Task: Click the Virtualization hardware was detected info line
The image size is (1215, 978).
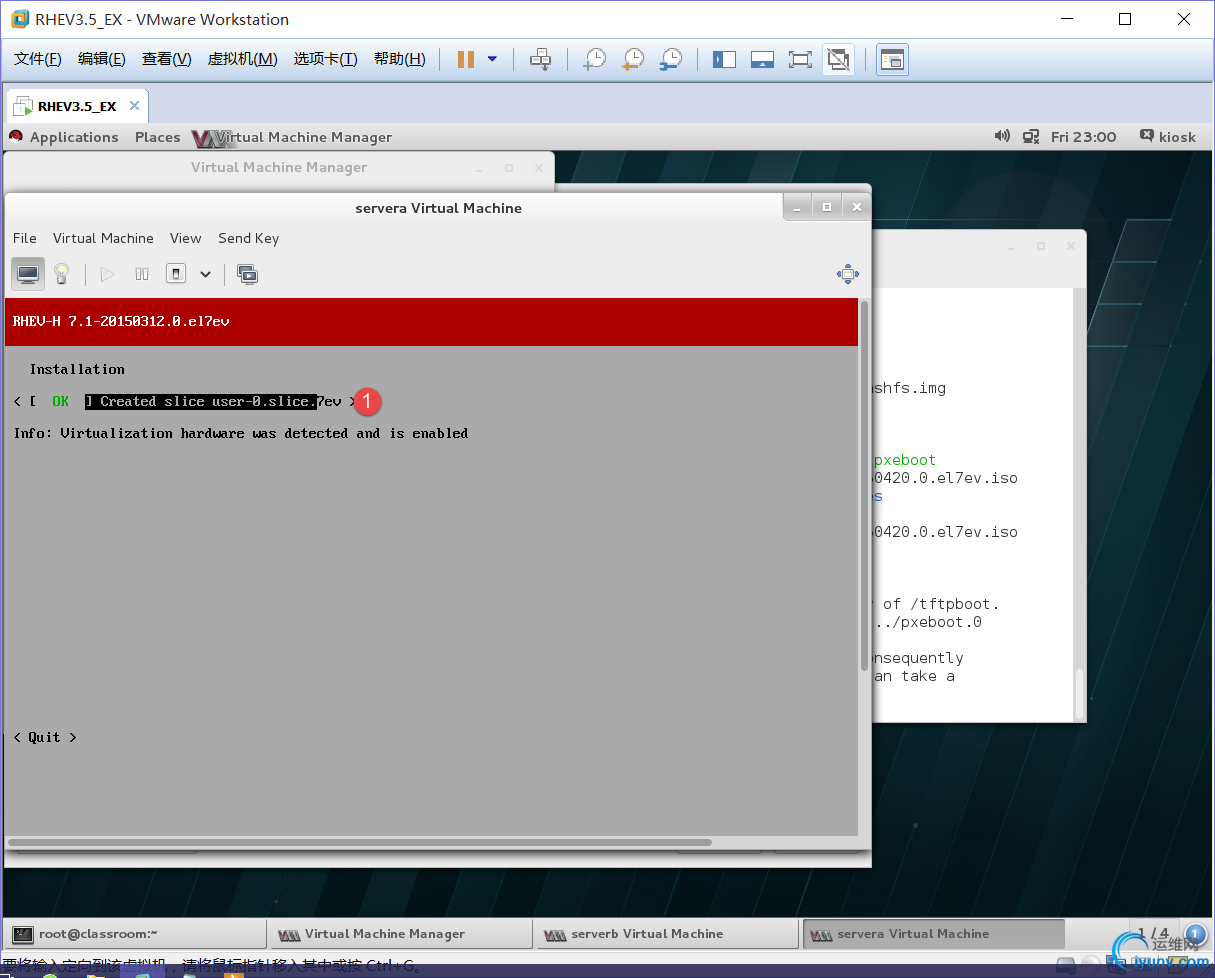Action: pyautogui.click(x=241, y=433)
